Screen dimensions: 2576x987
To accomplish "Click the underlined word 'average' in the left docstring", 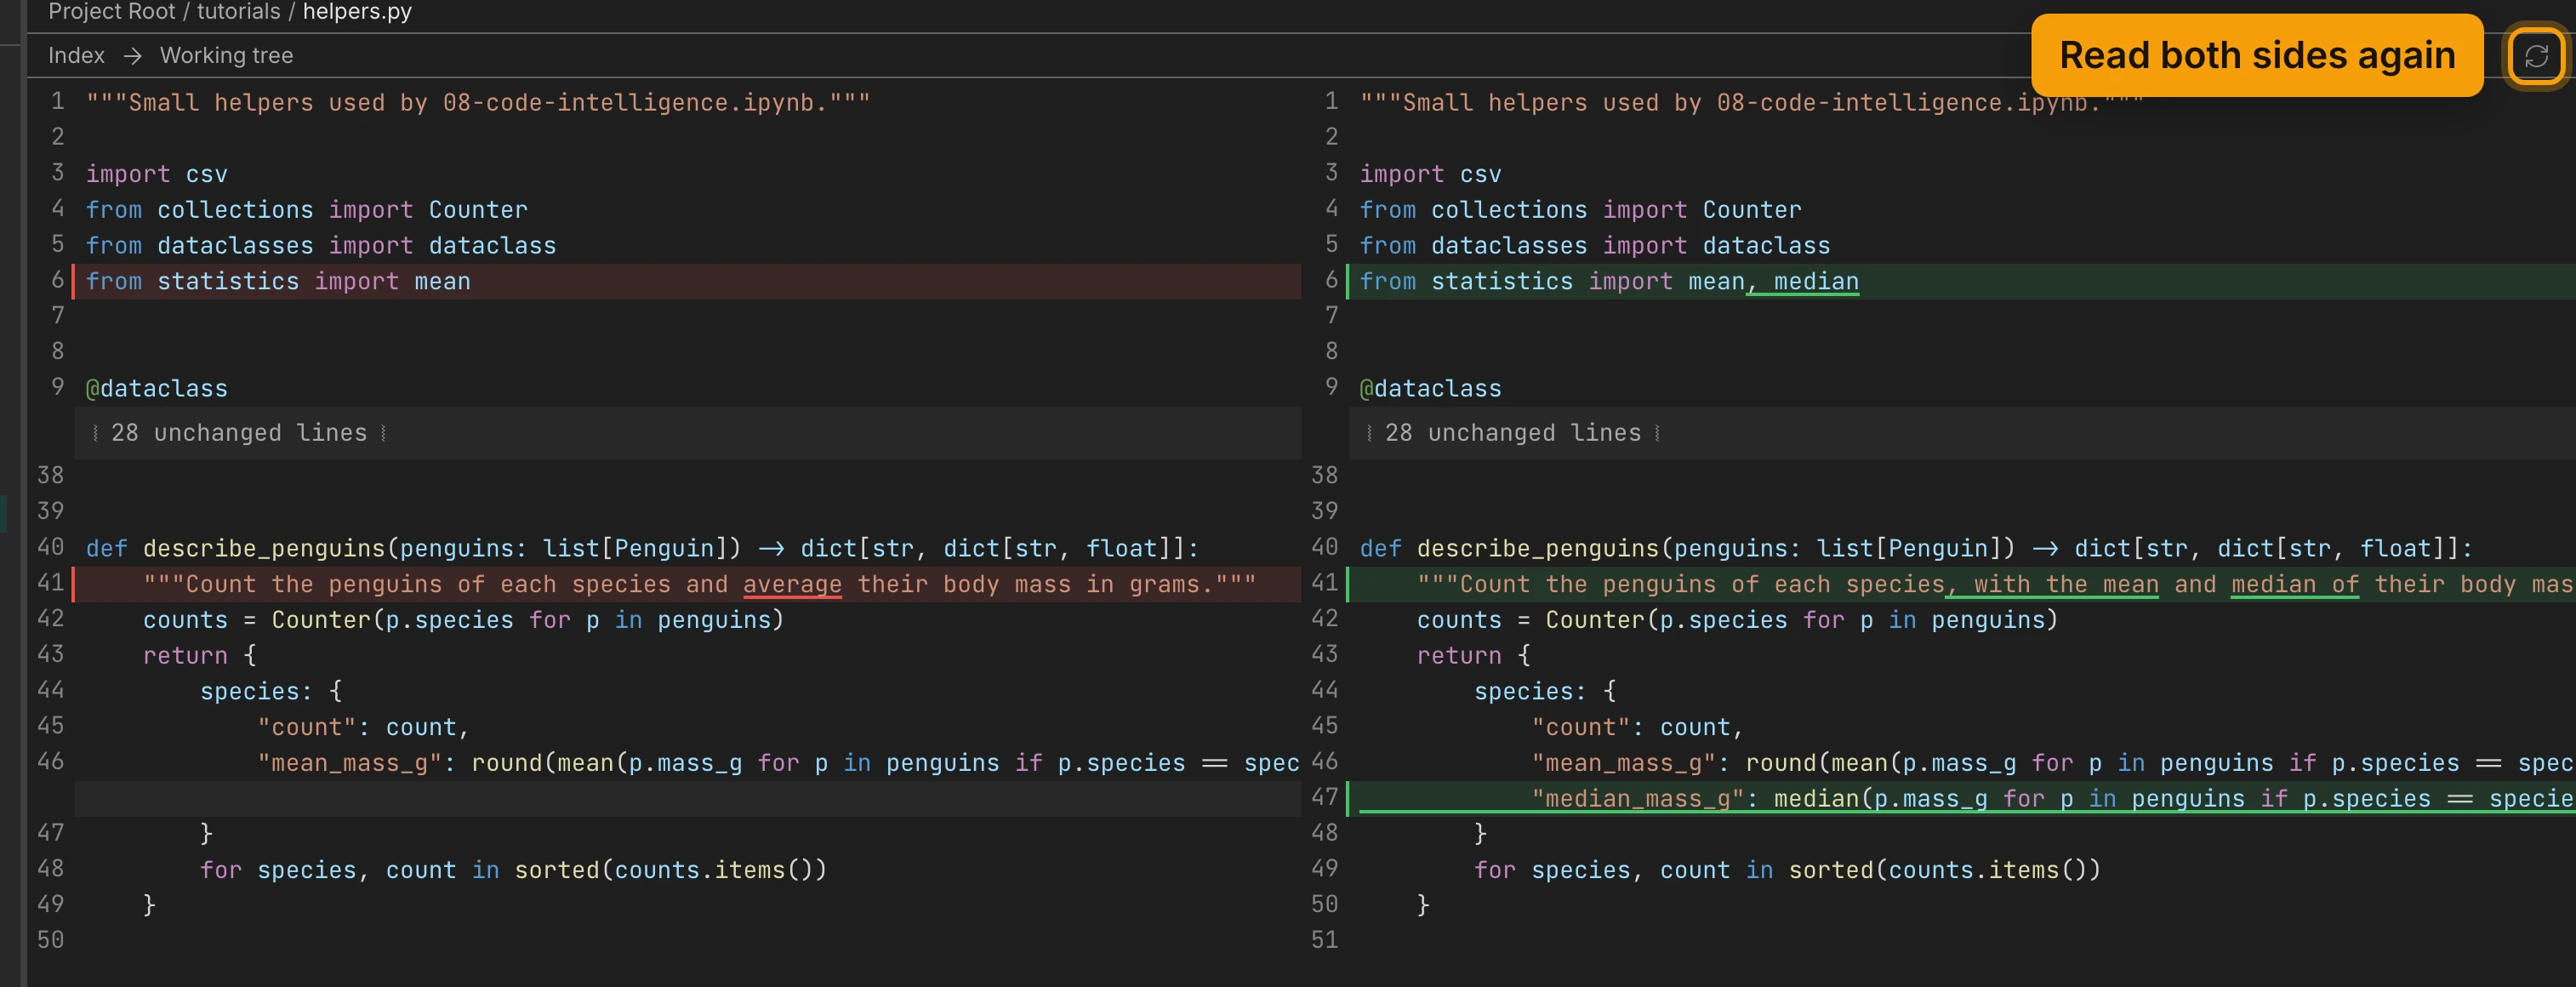I will (x=792, y=585).
